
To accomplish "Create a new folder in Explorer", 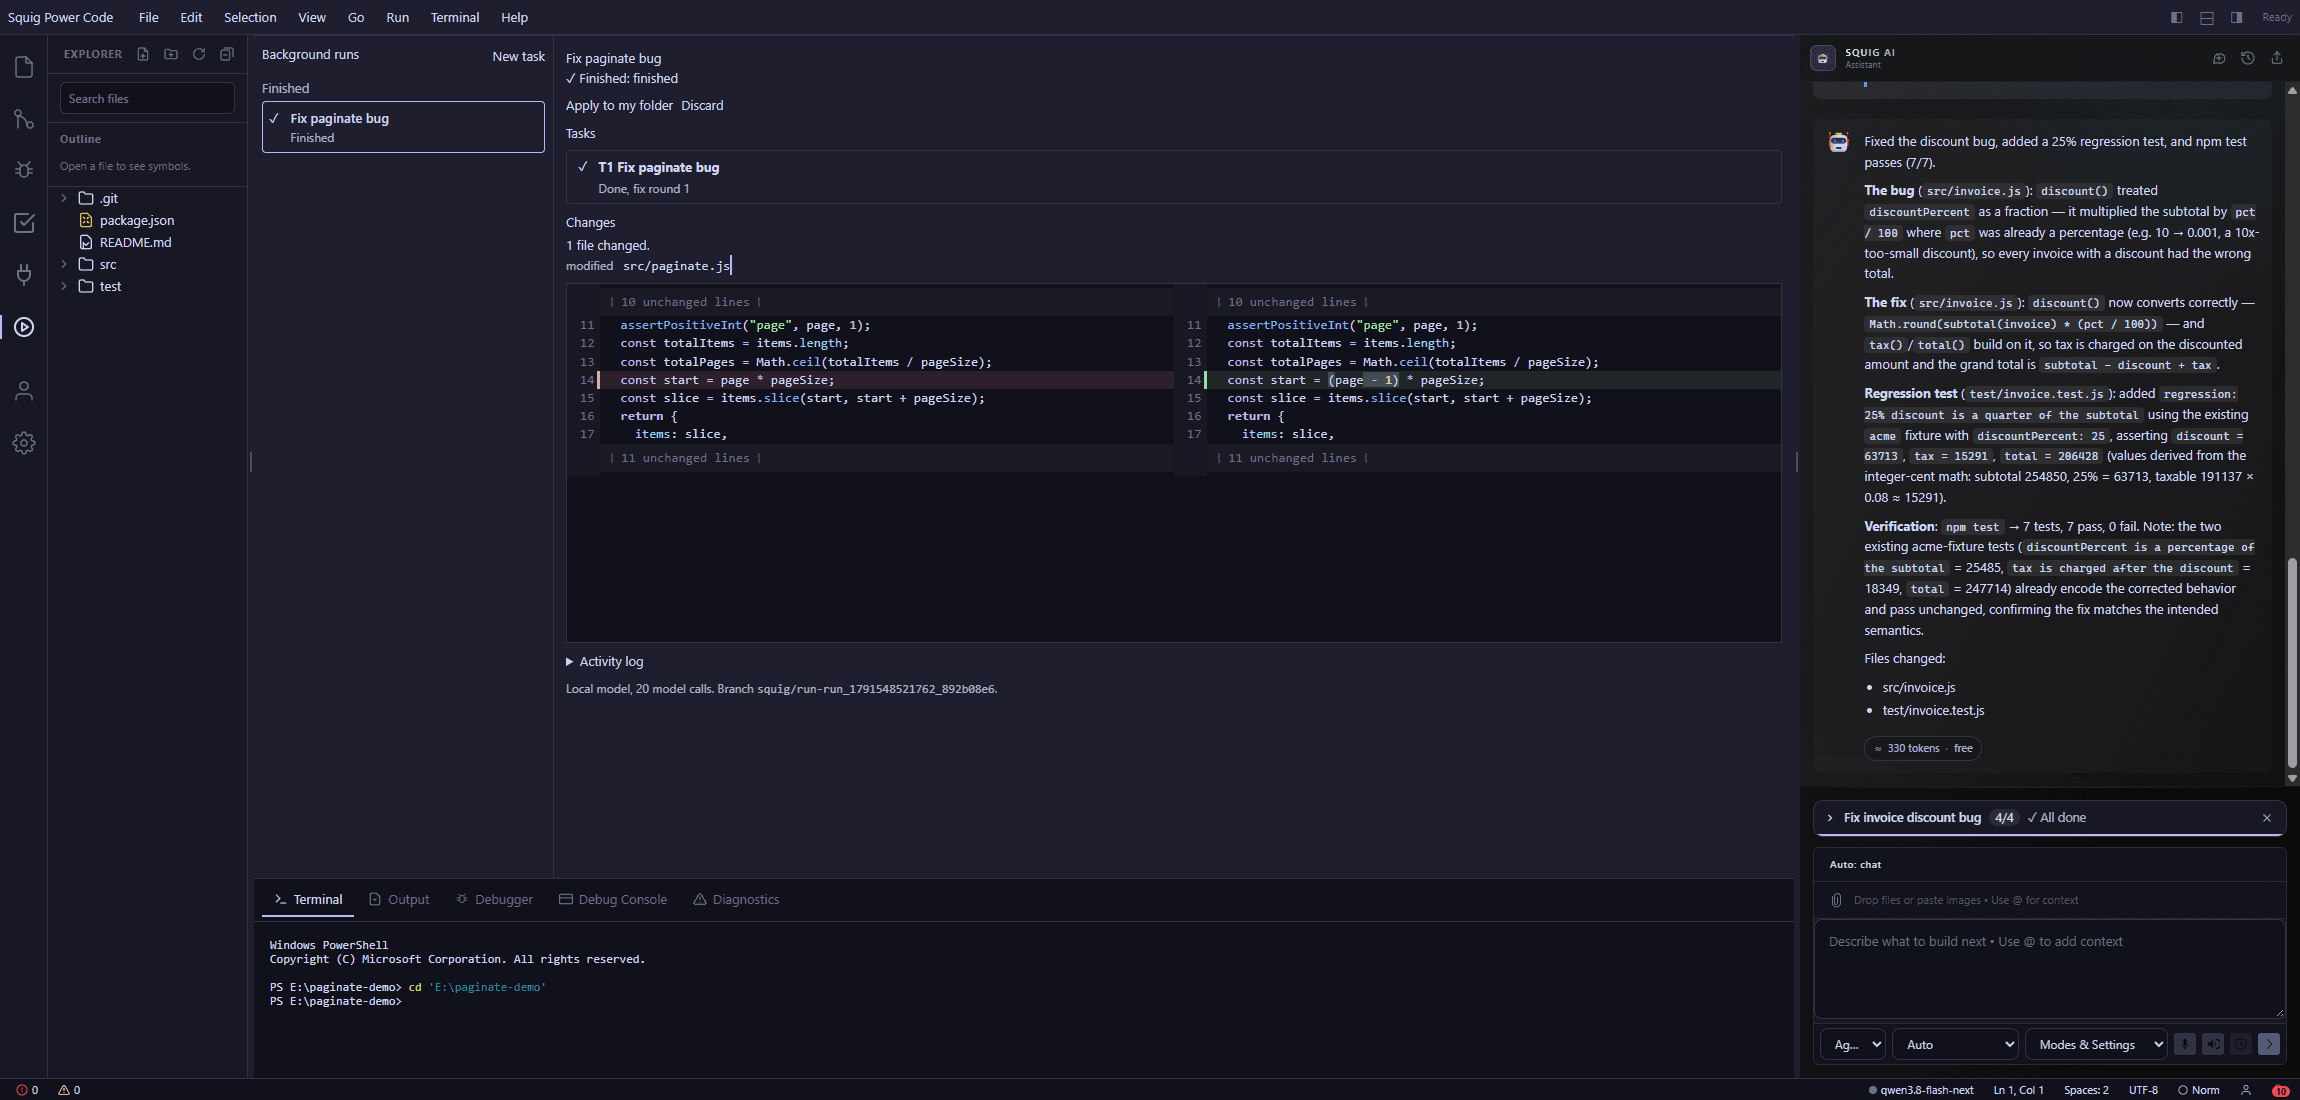I will pos(171,54).
